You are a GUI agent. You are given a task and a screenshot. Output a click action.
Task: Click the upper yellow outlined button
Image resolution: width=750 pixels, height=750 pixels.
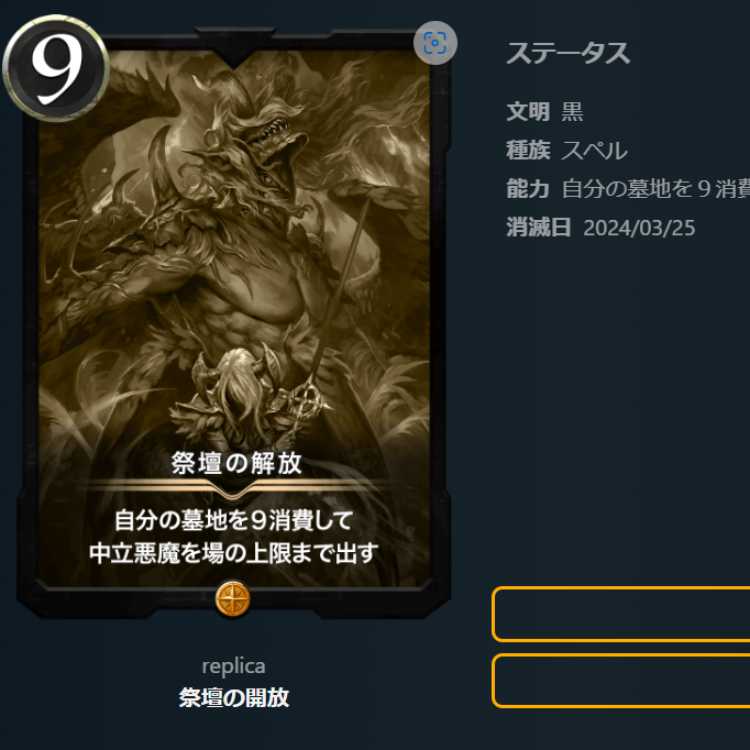[621, 614]
